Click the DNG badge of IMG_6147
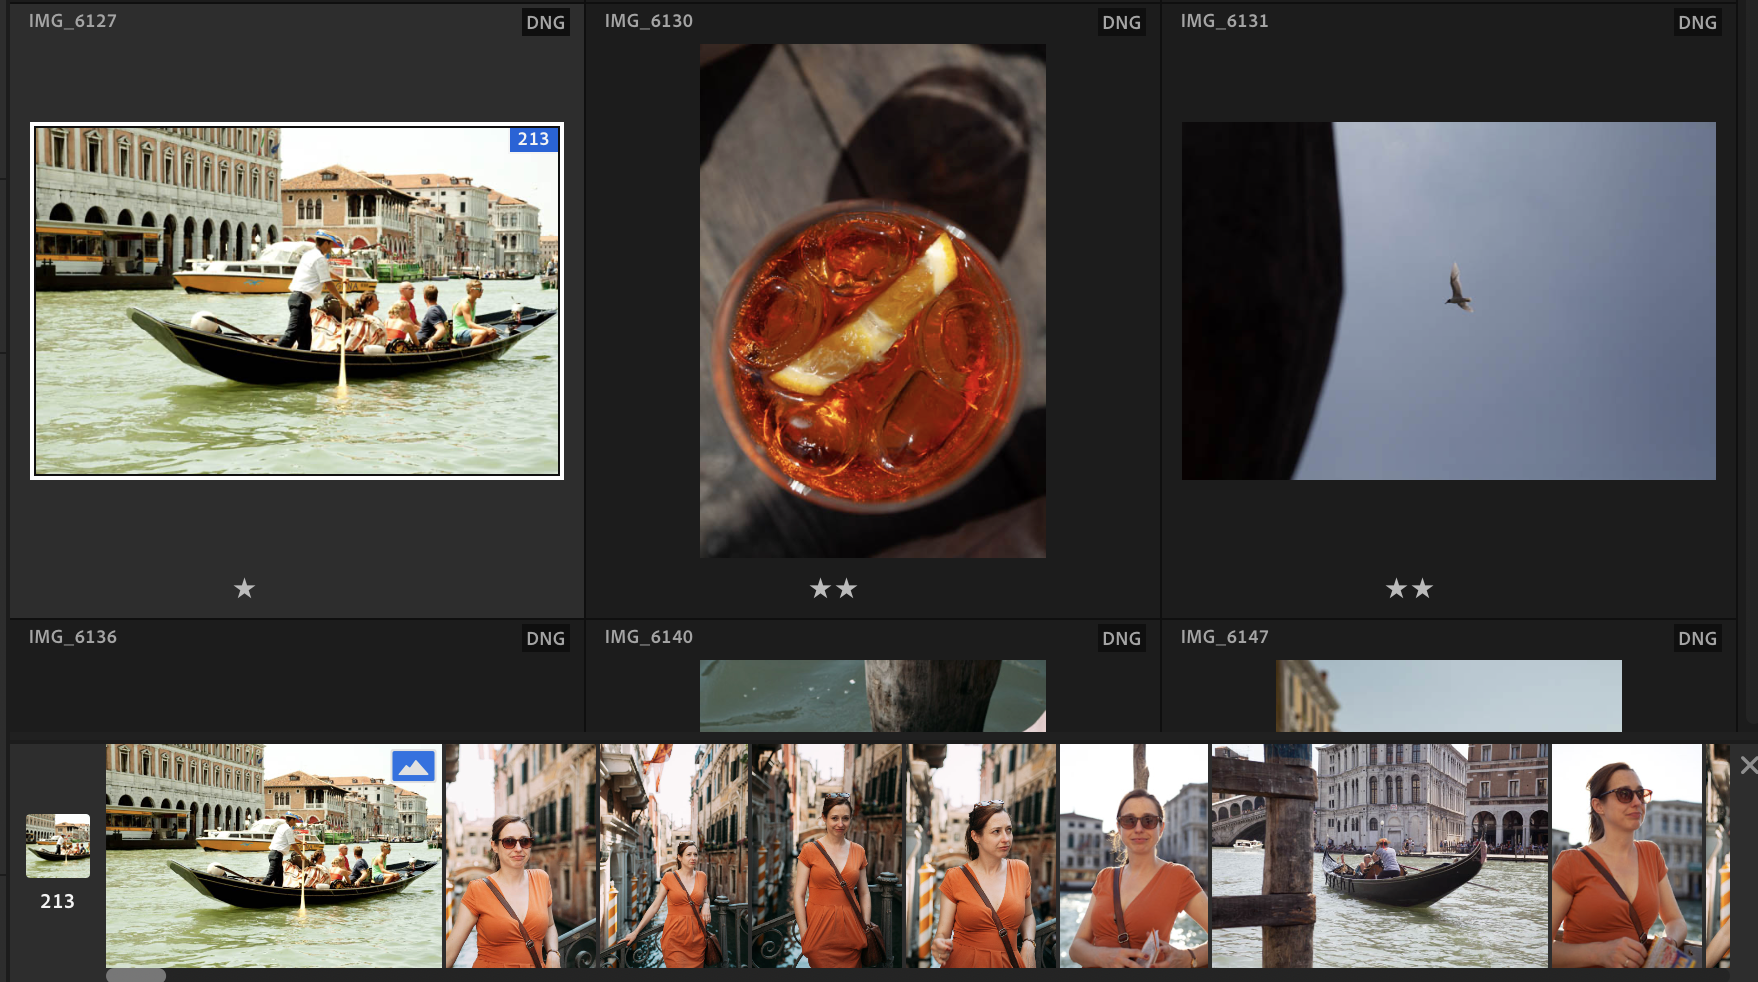Image resolution: width=1758 pixels, height=982 pixels. (1698, 638)
